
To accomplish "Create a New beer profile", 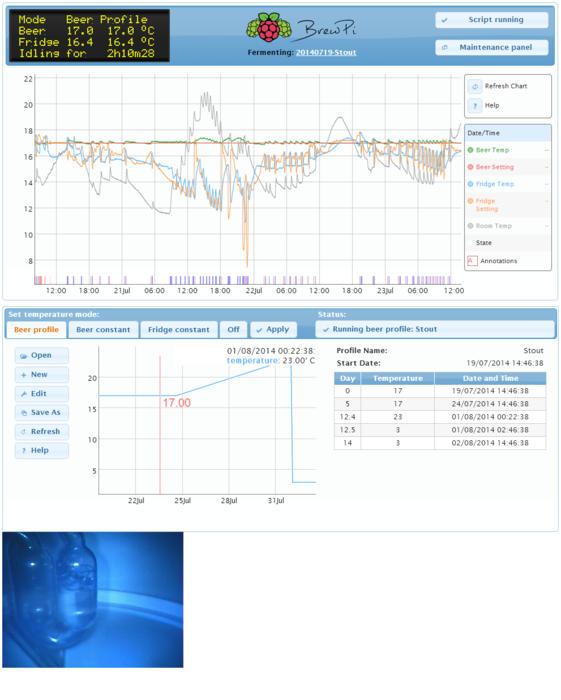I will point(42,375).
